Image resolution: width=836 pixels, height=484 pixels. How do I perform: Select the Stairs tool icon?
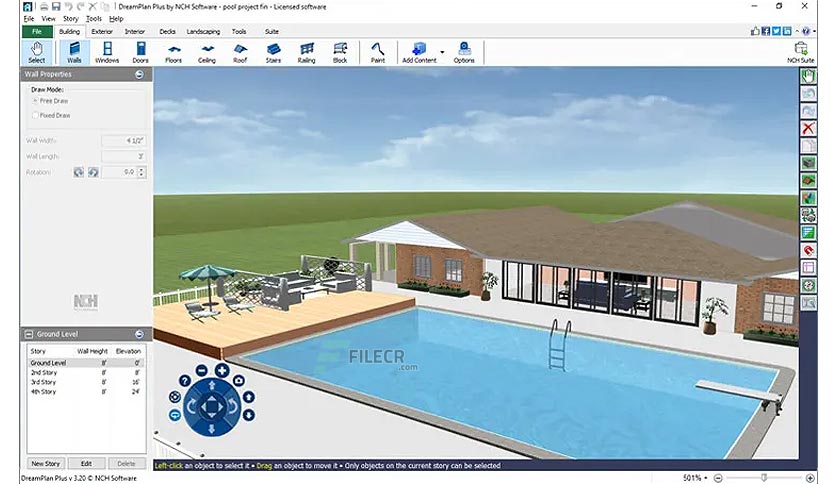tap(273, 52)
